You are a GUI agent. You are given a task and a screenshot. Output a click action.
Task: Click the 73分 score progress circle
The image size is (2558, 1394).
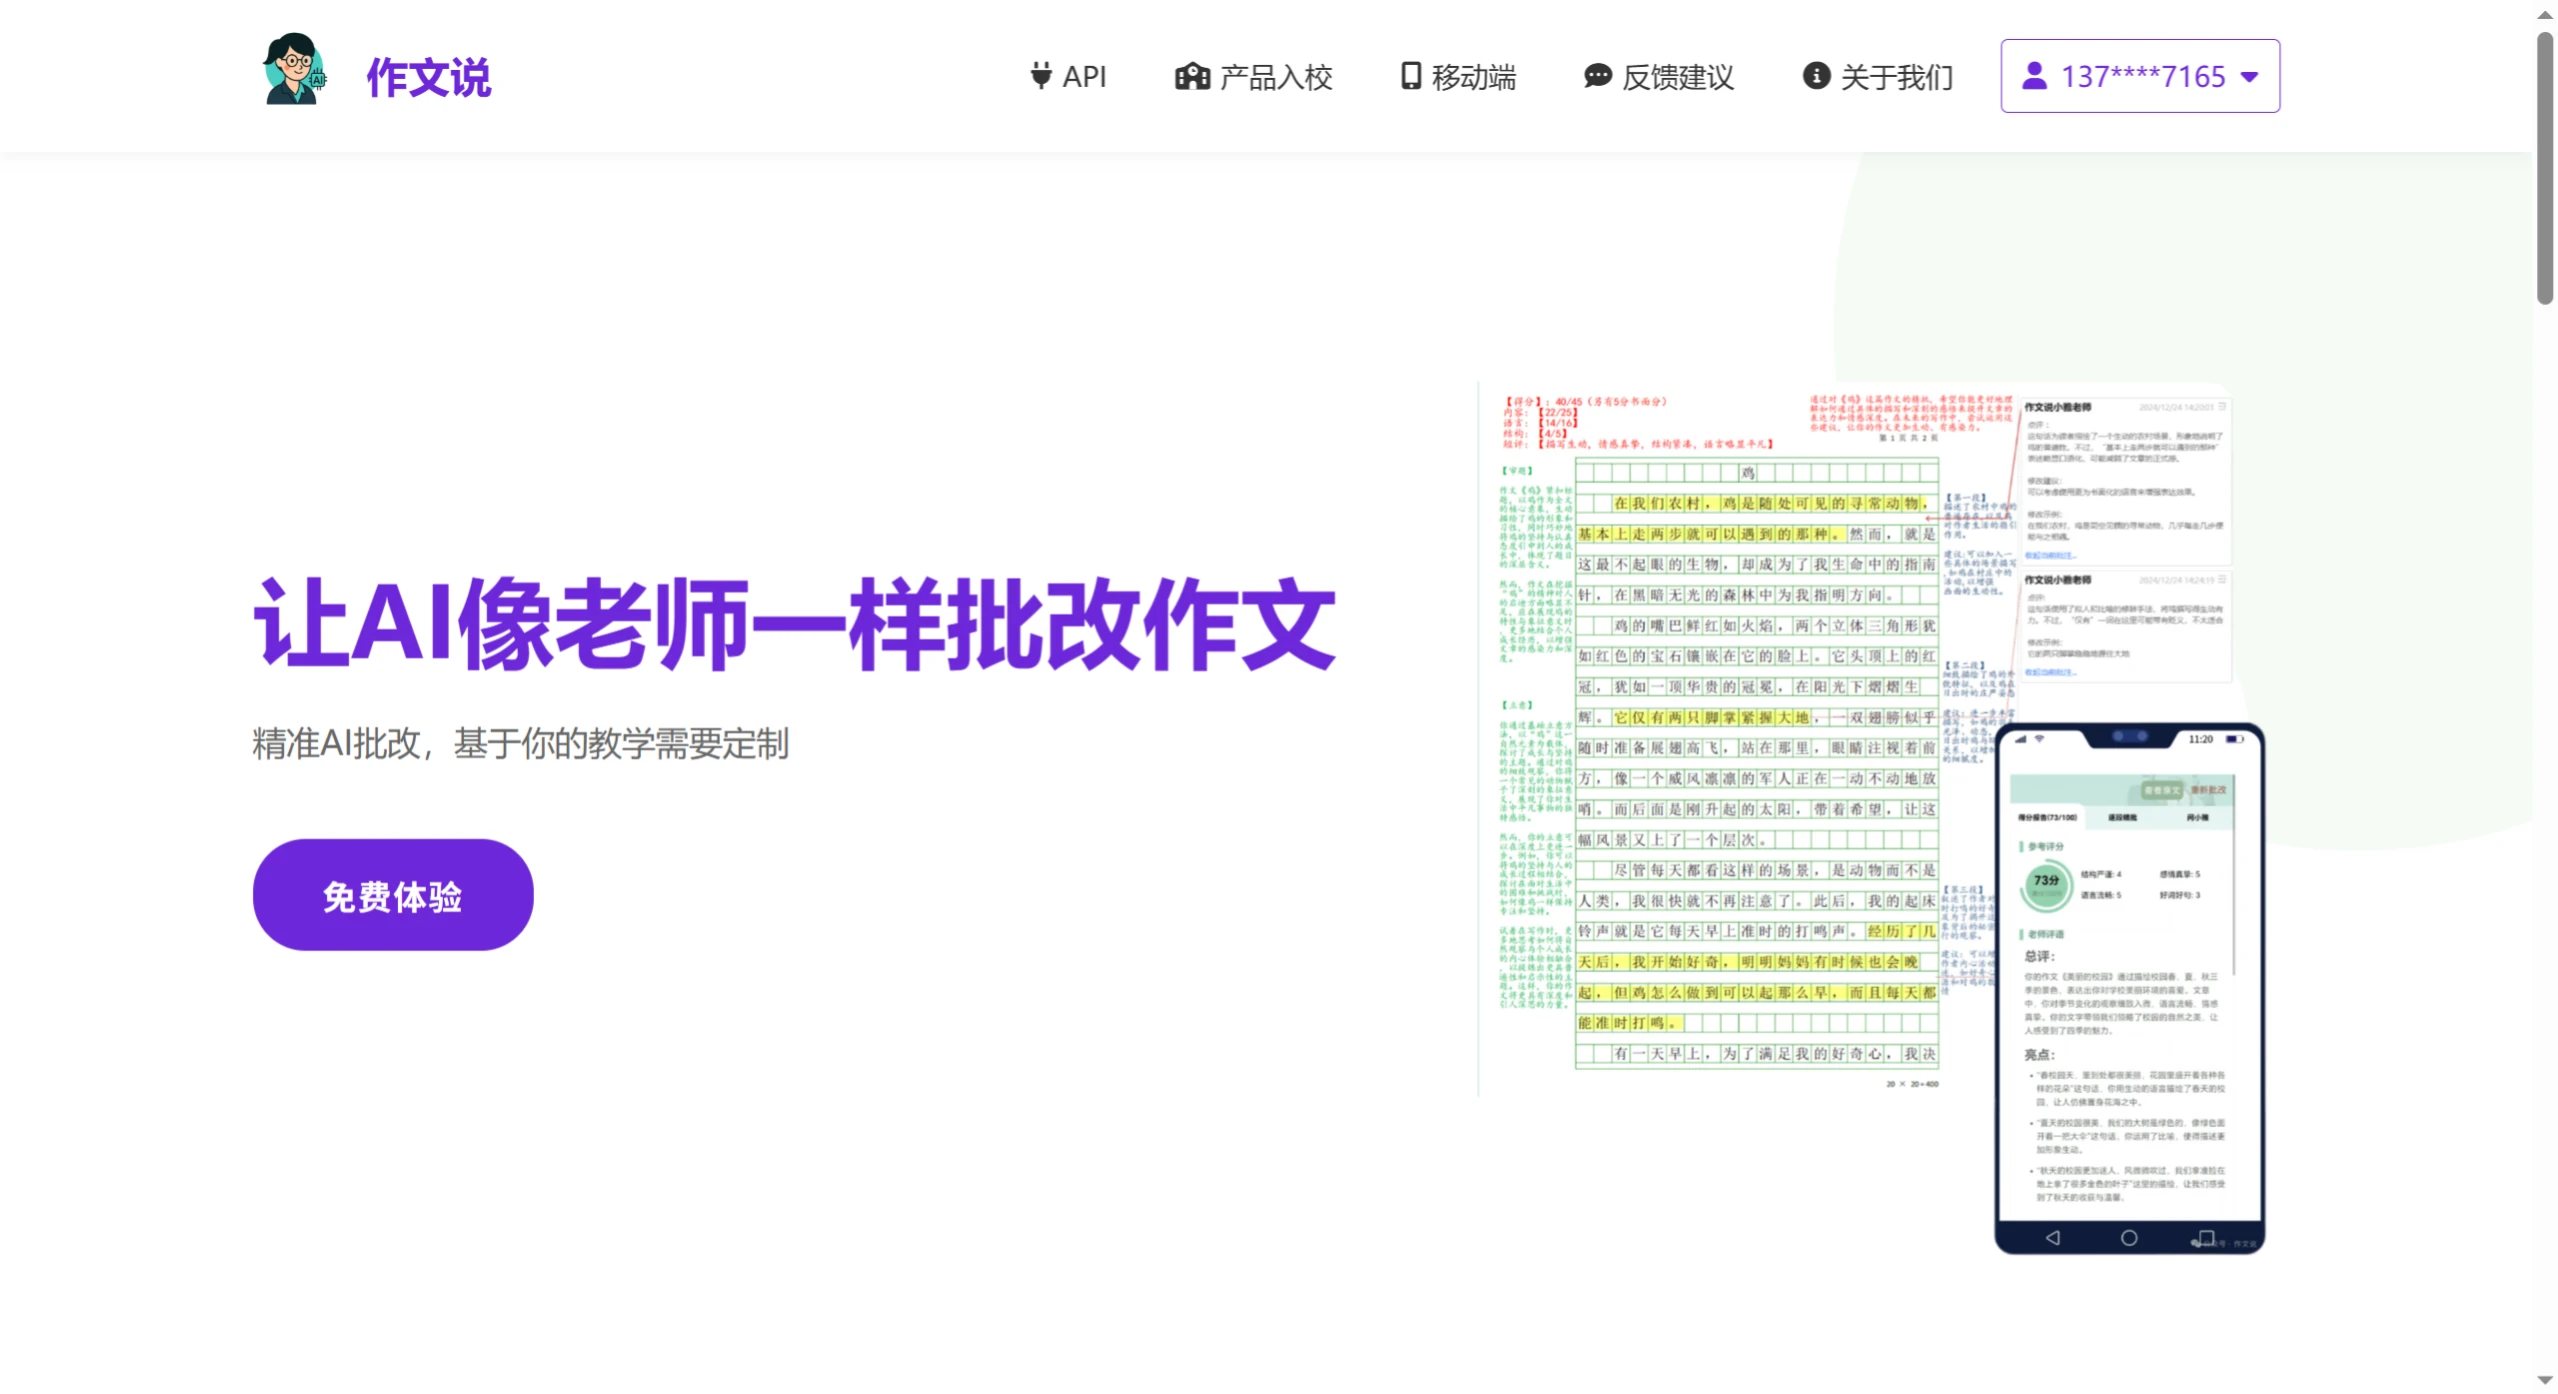point(2046,883)
